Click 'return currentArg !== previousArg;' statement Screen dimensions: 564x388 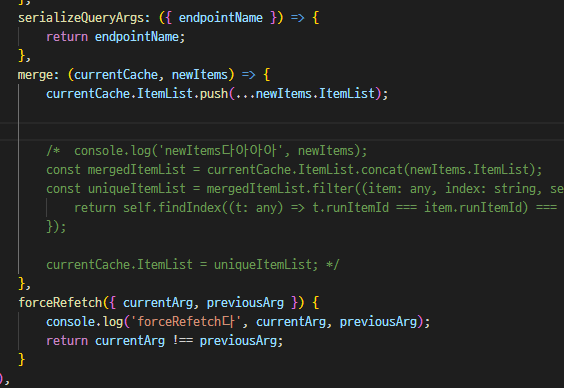(165, 341)
